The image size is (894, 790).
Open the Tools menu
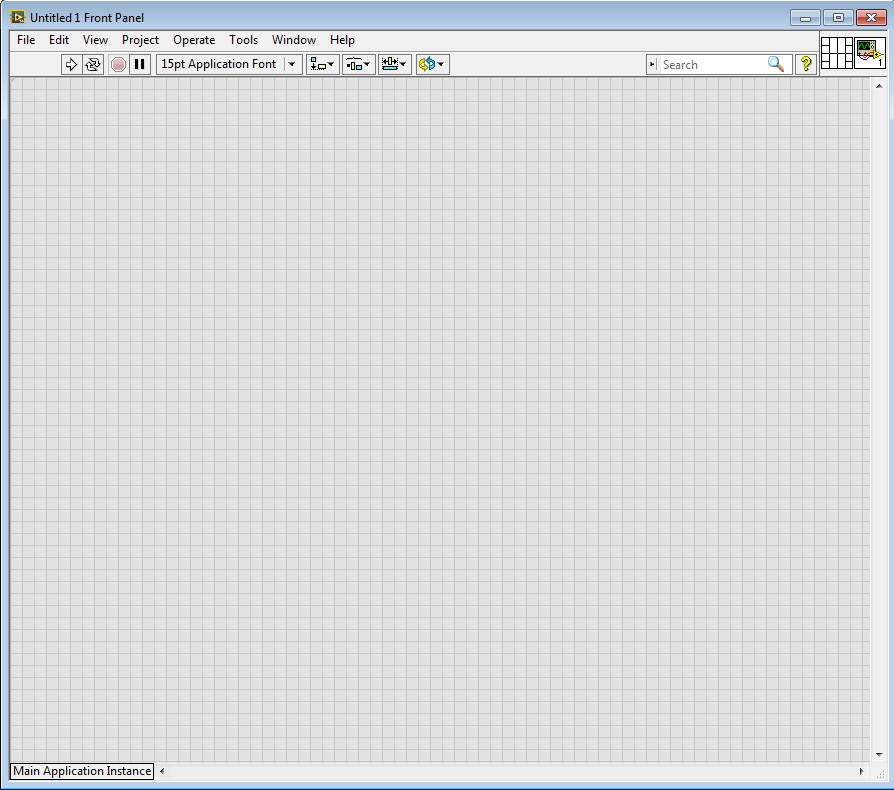tap(243, 40)
